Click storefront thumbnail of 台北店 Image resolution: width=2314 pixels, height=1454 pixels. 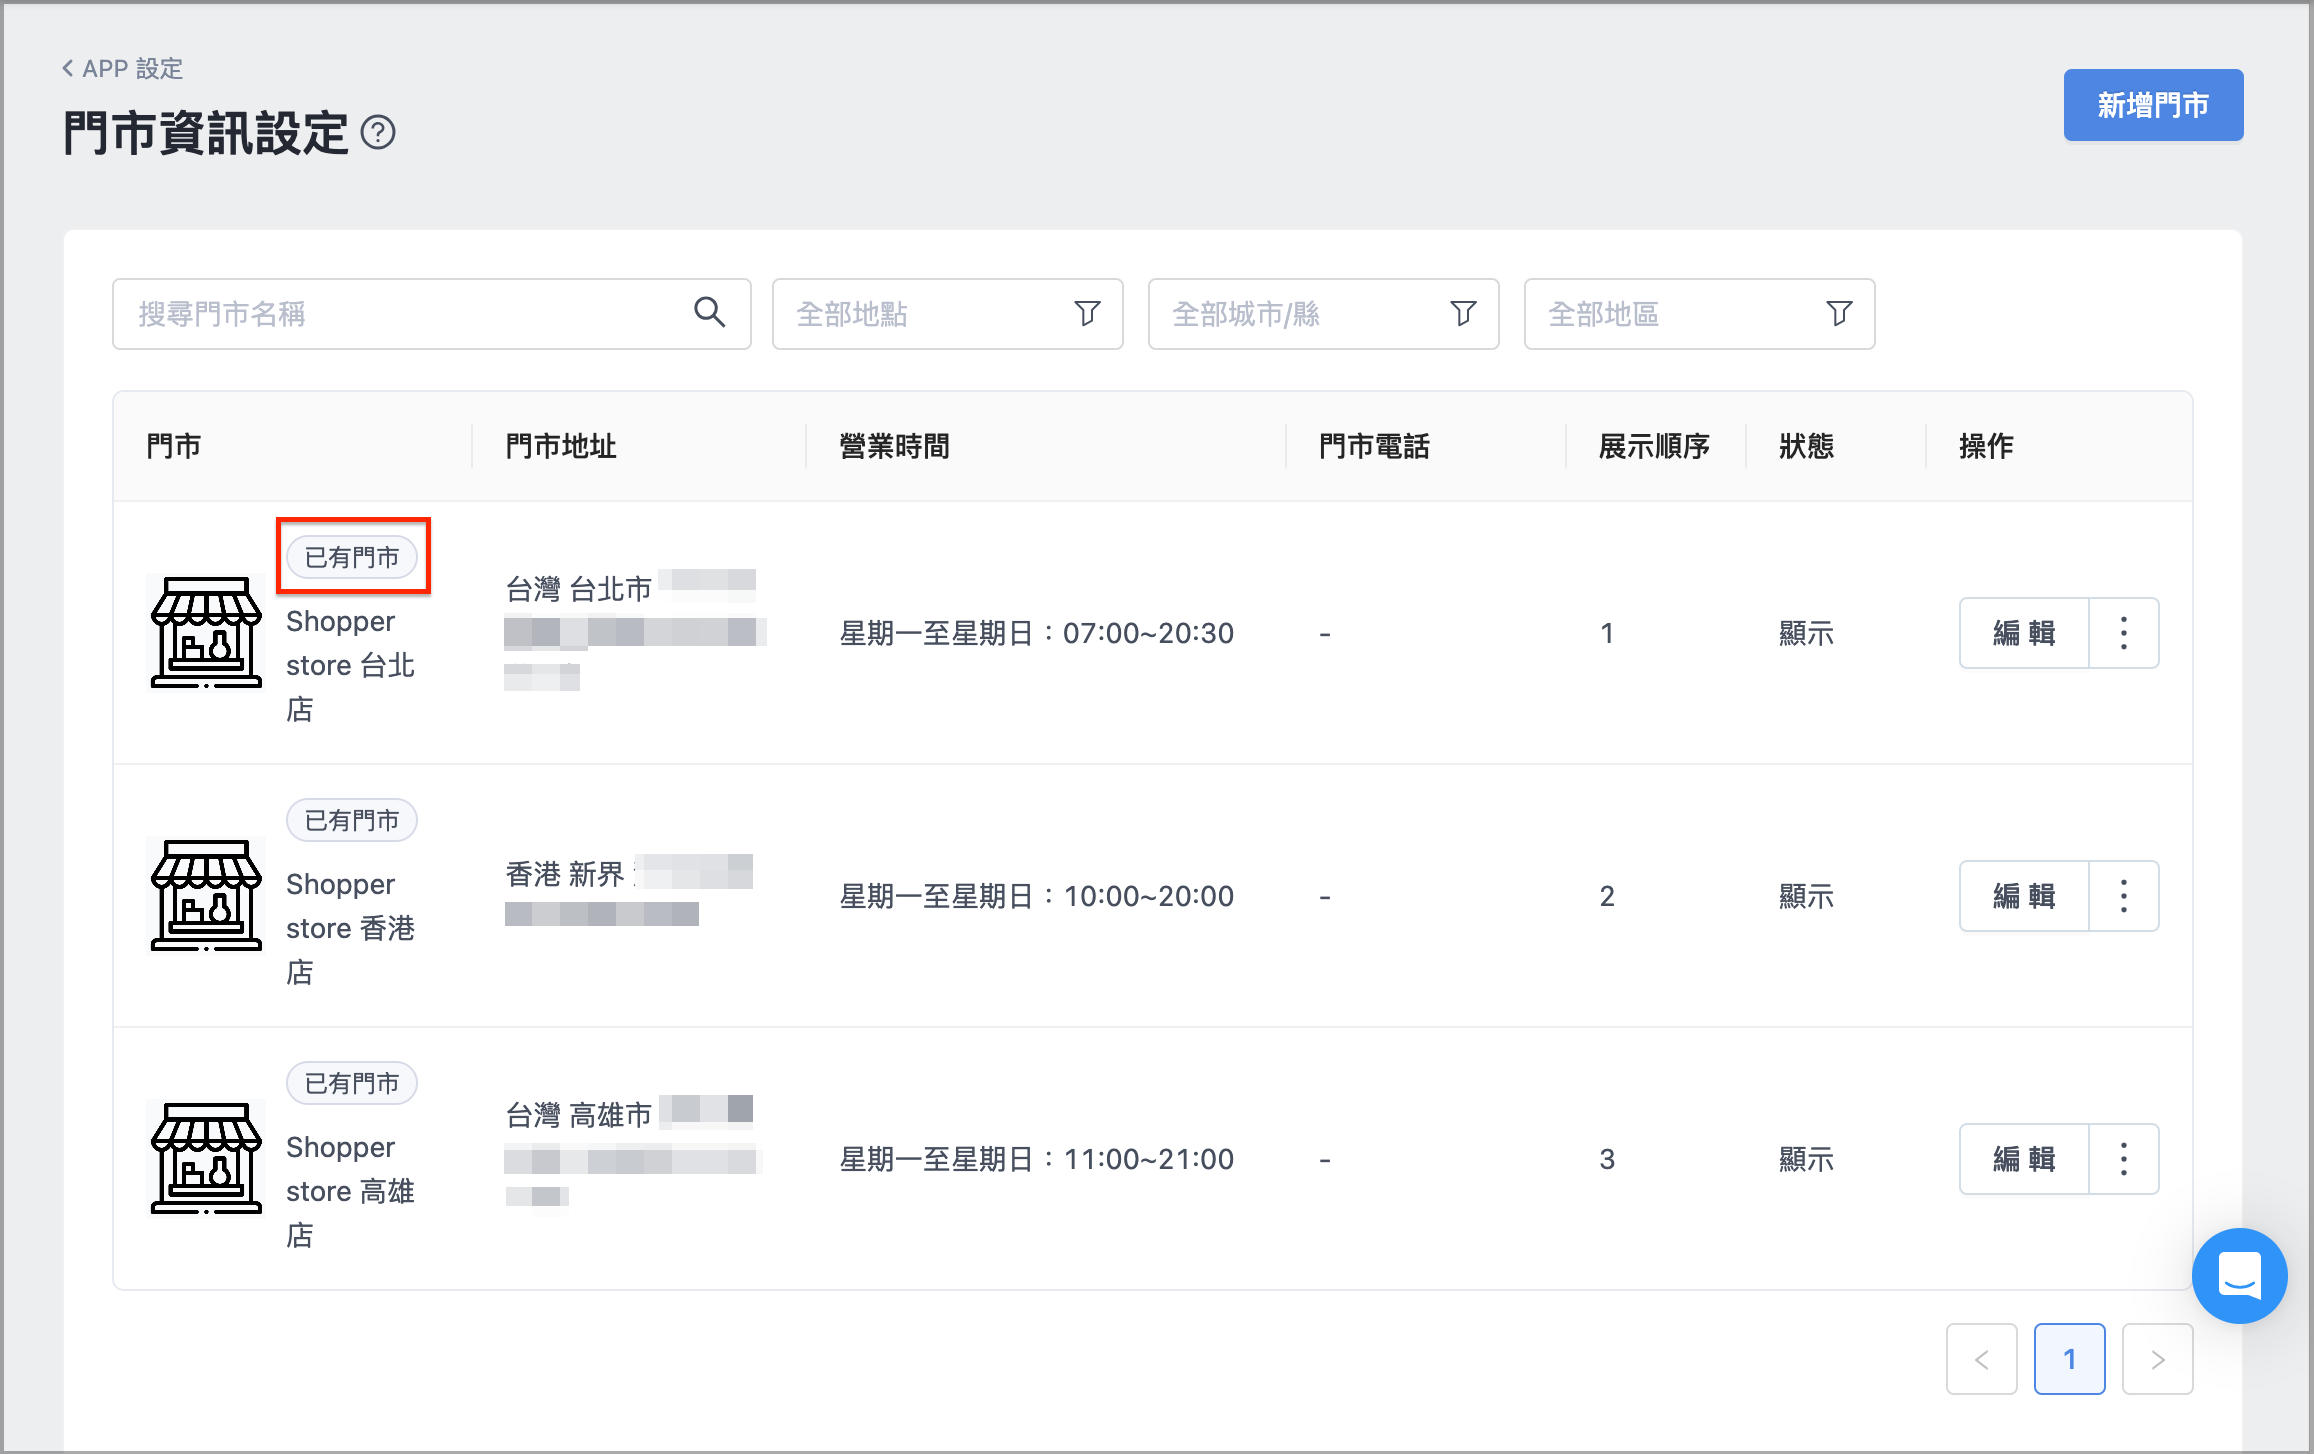click(x=206, y=633)
